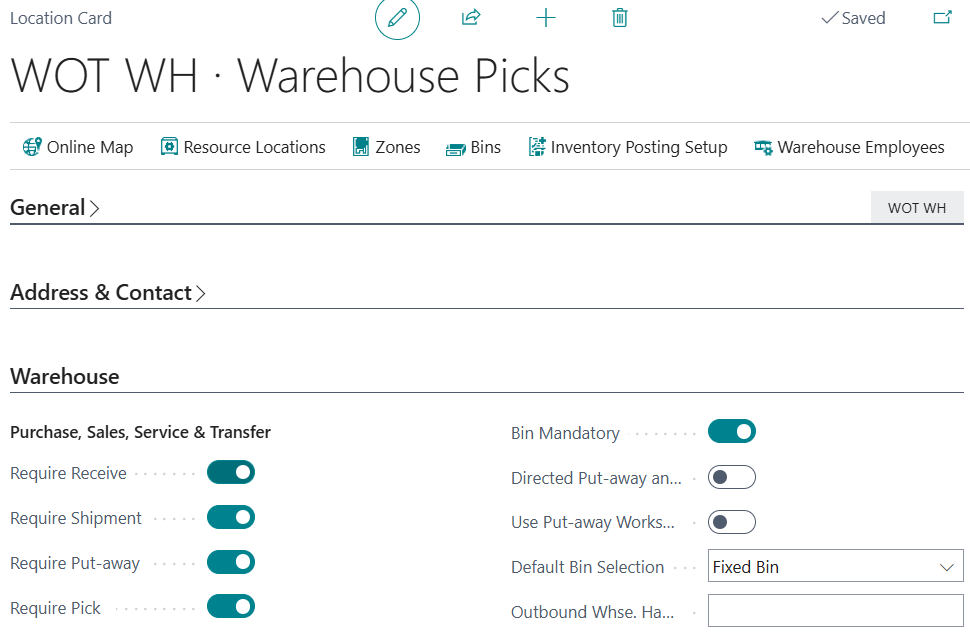
Task: Click the Outbound Whse. Handling input field
Action: point(835,611)
